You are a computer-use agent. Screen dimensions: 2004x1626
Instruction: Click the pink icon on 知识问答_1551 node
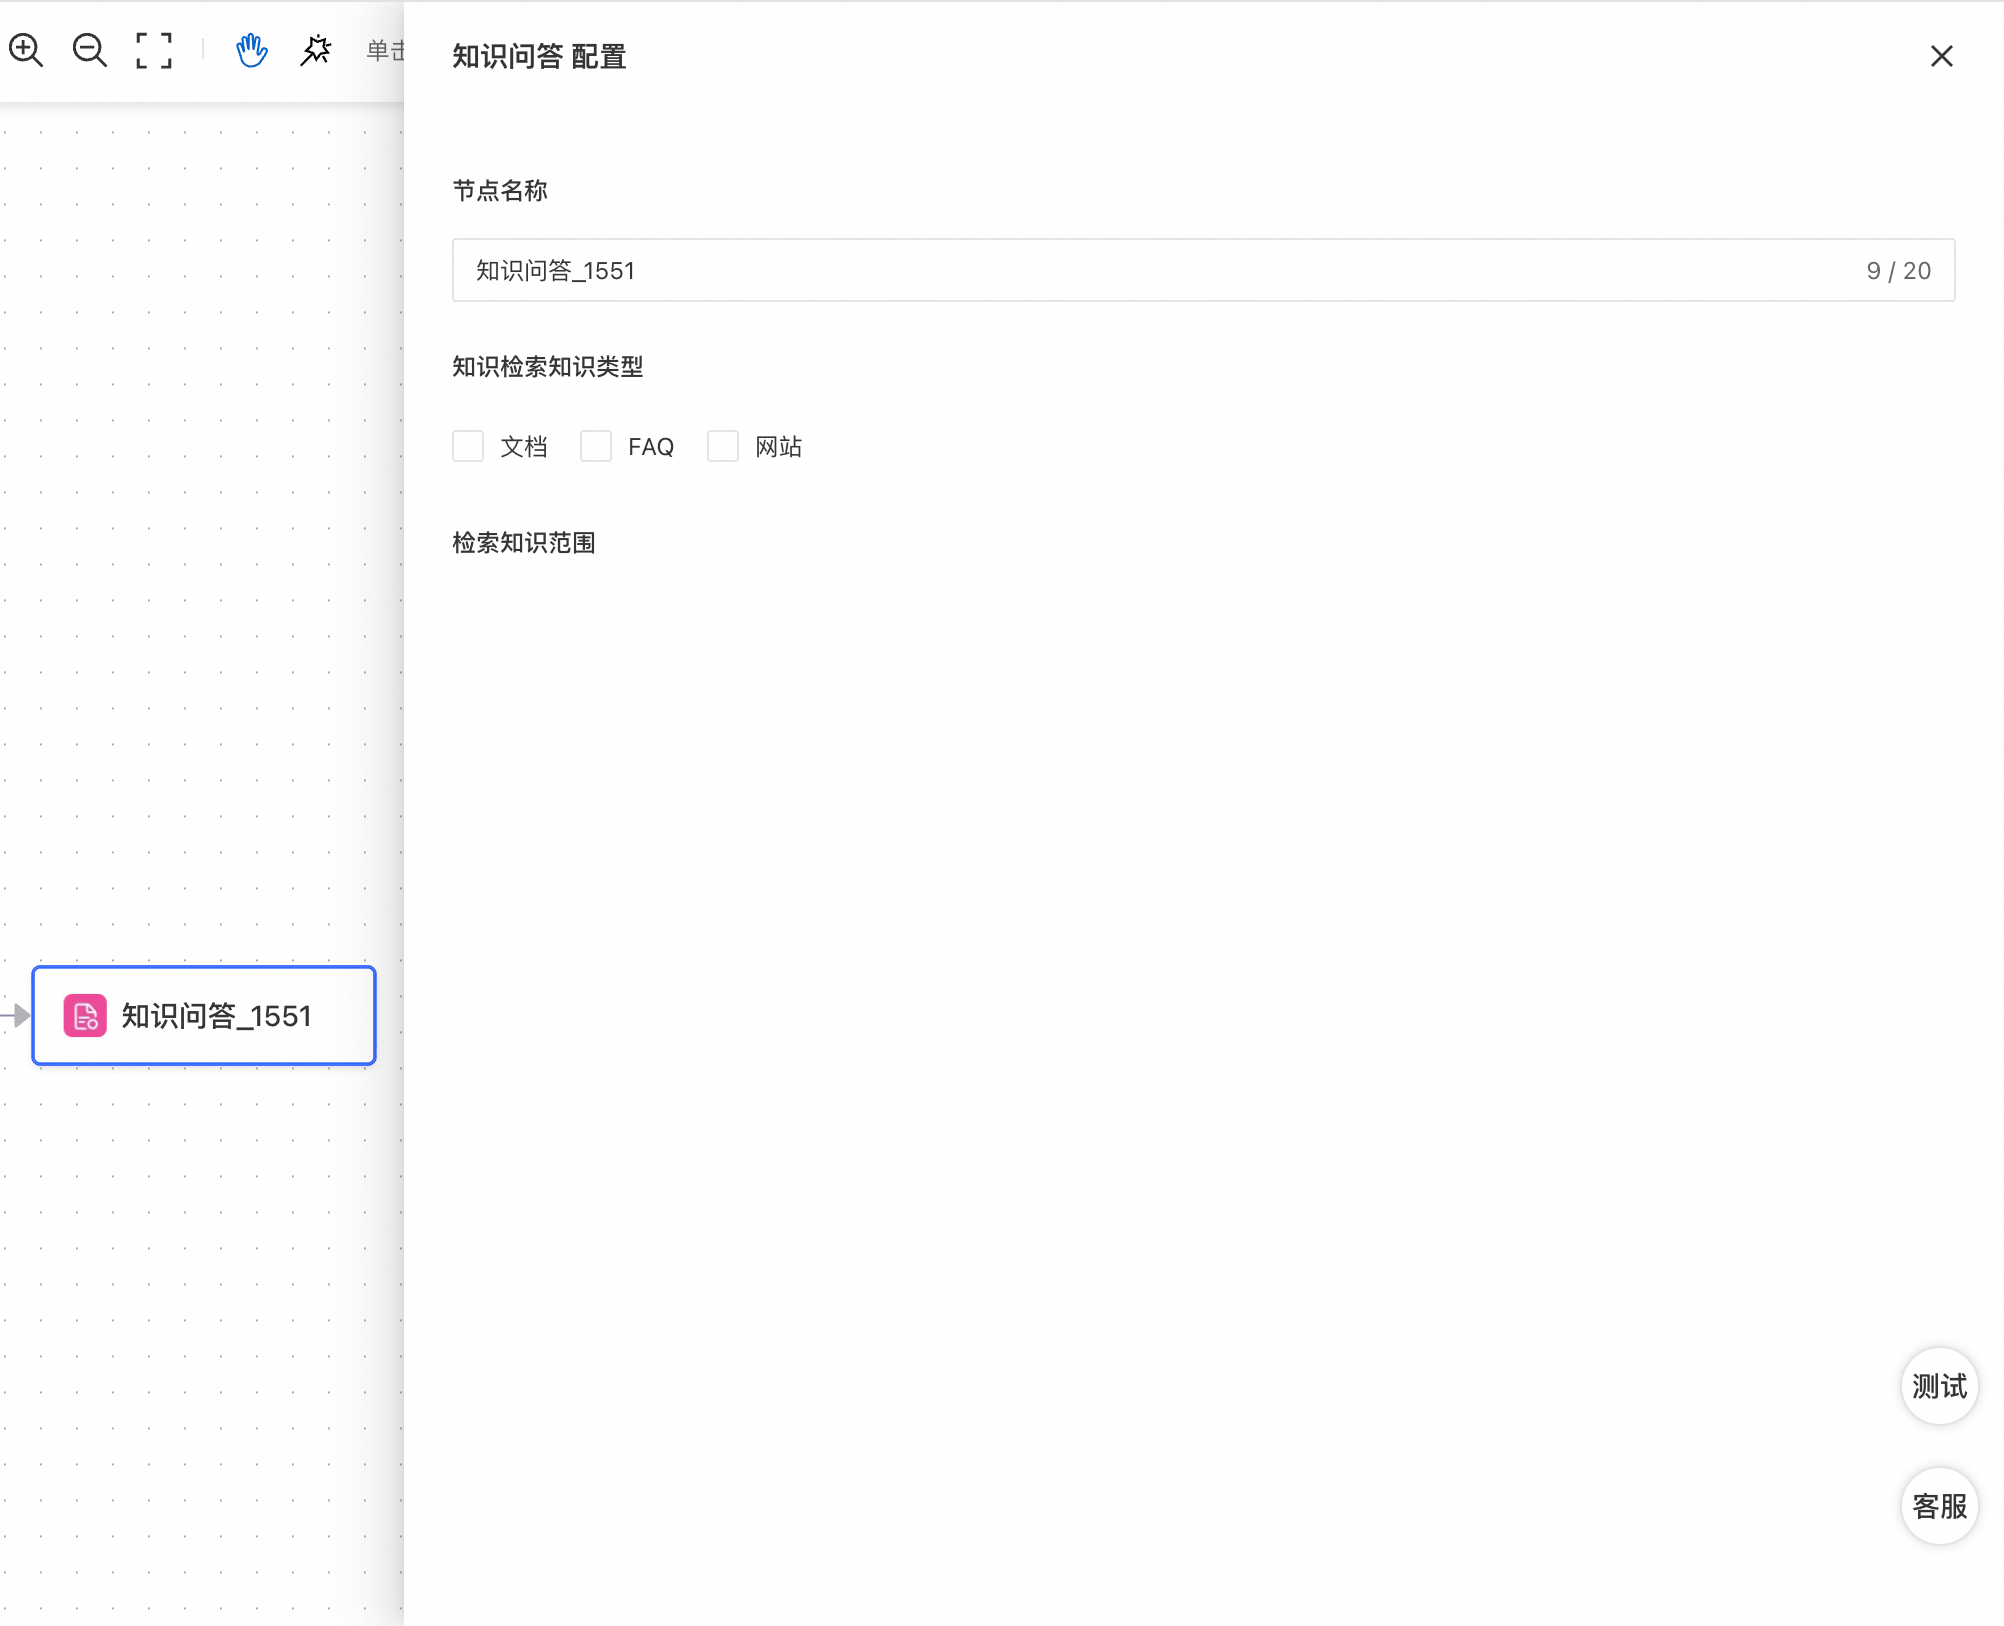tap(85, 1016)
